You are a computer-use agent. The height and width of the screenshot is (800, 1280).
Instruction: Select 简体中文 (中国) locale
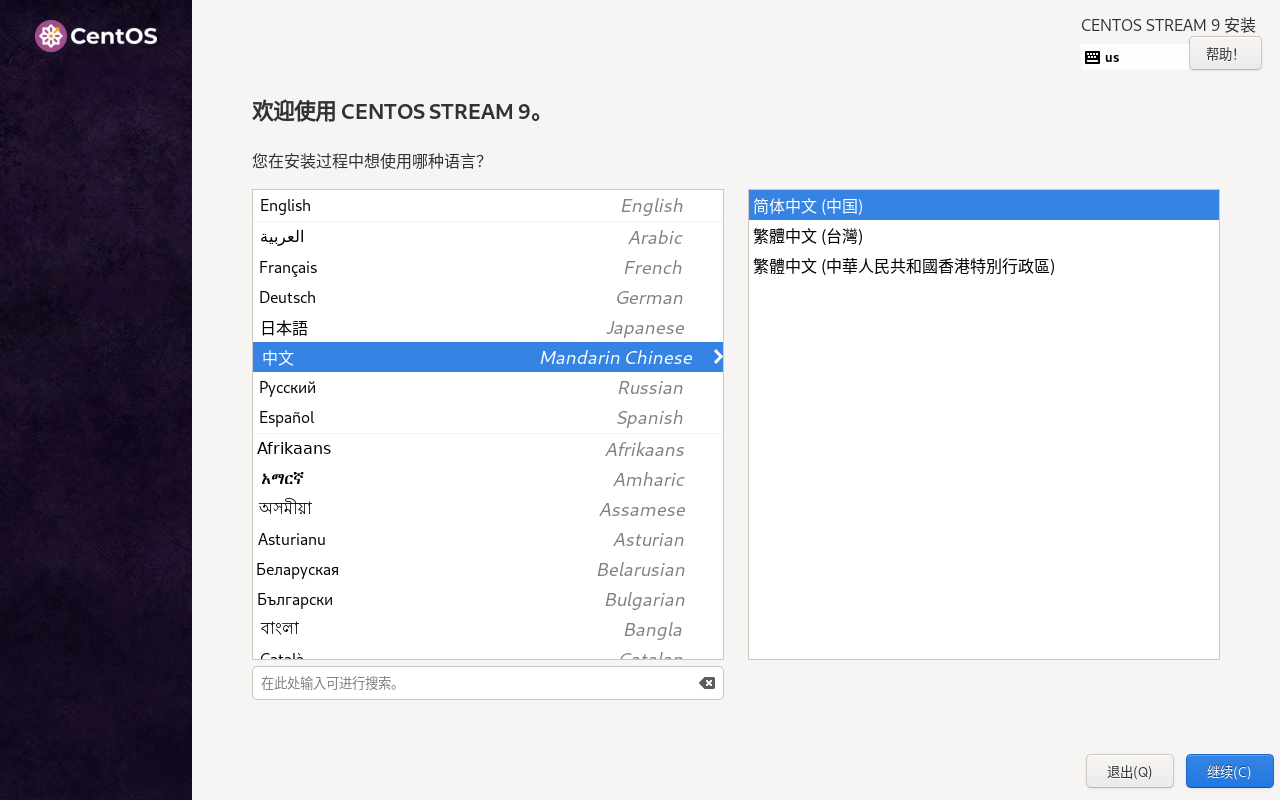[984, 206]
